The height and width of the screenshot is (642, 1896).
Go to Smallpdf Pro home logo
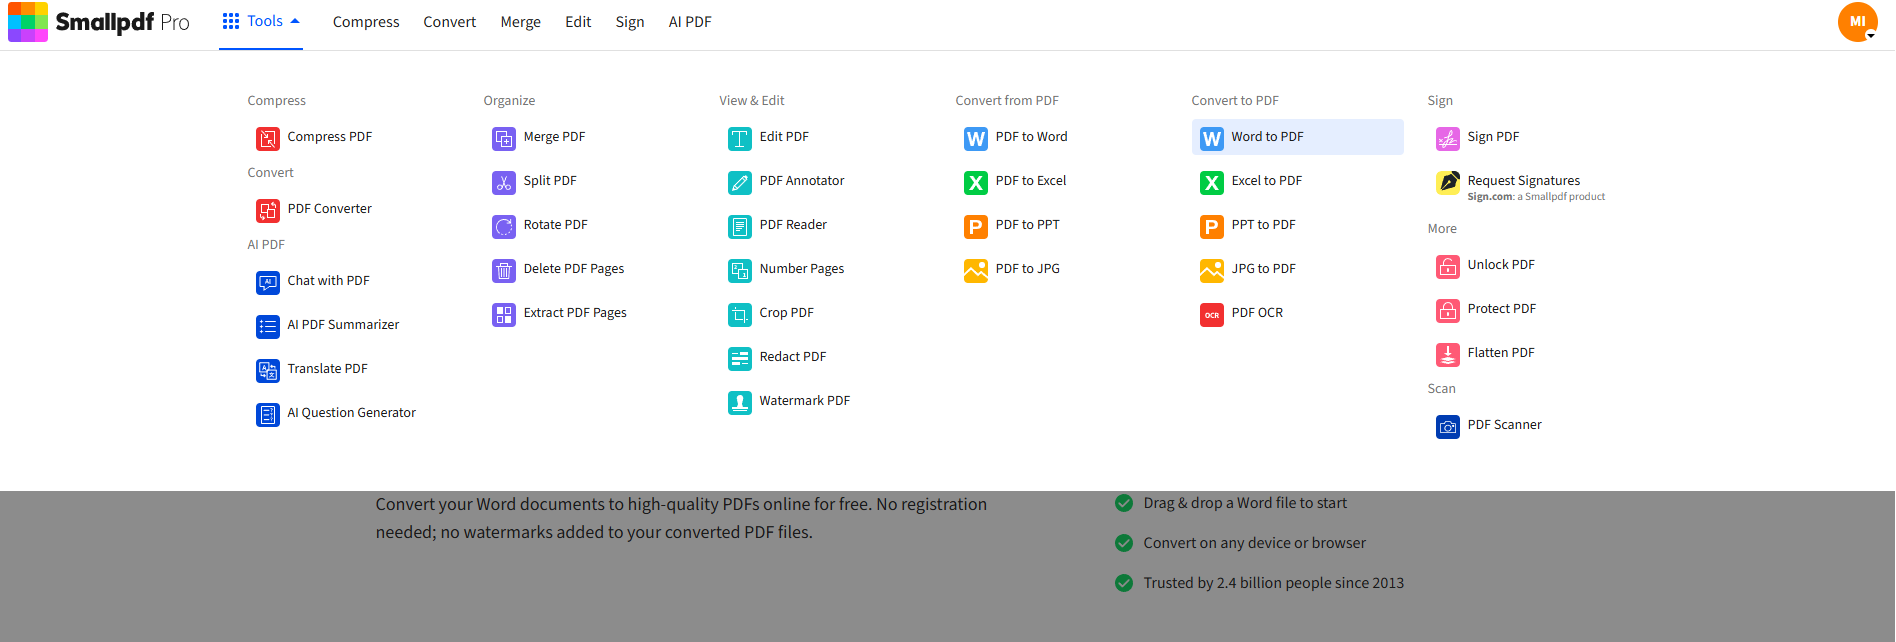pyautogui.click(x=99, y=22)
